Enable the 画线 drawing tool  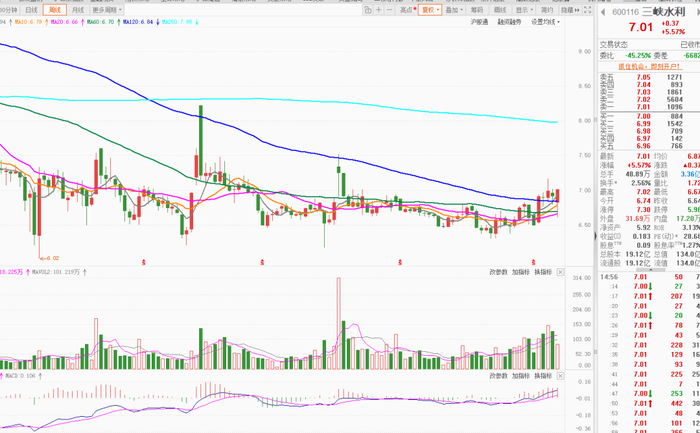500,10
